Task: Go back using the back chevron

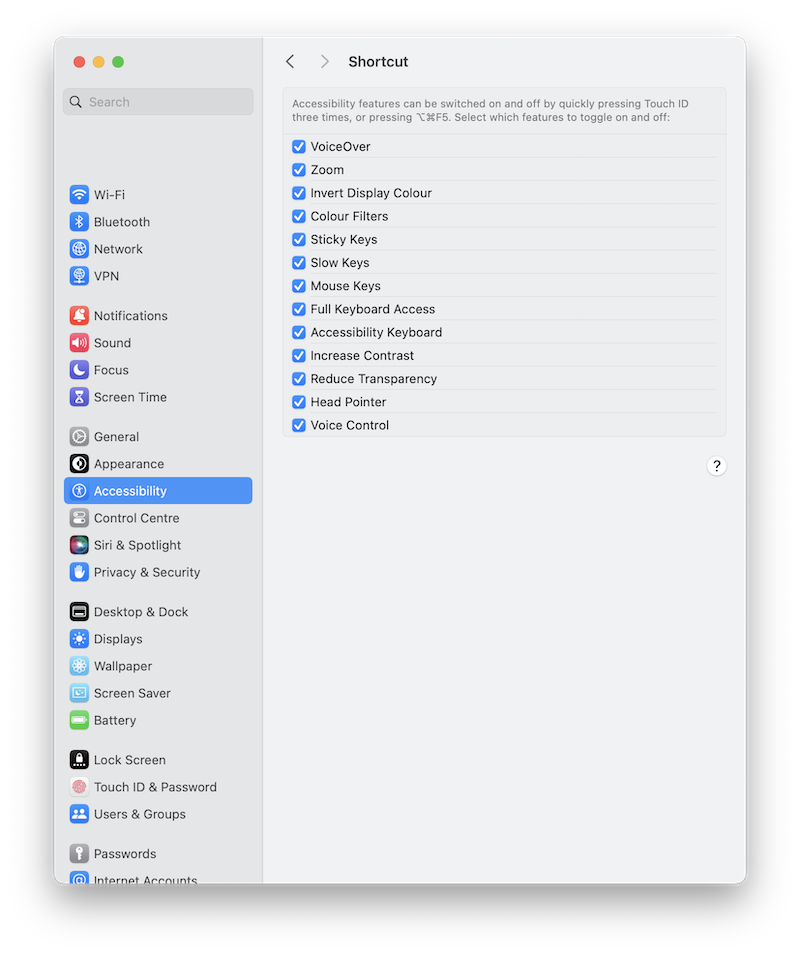Action: 290,61
